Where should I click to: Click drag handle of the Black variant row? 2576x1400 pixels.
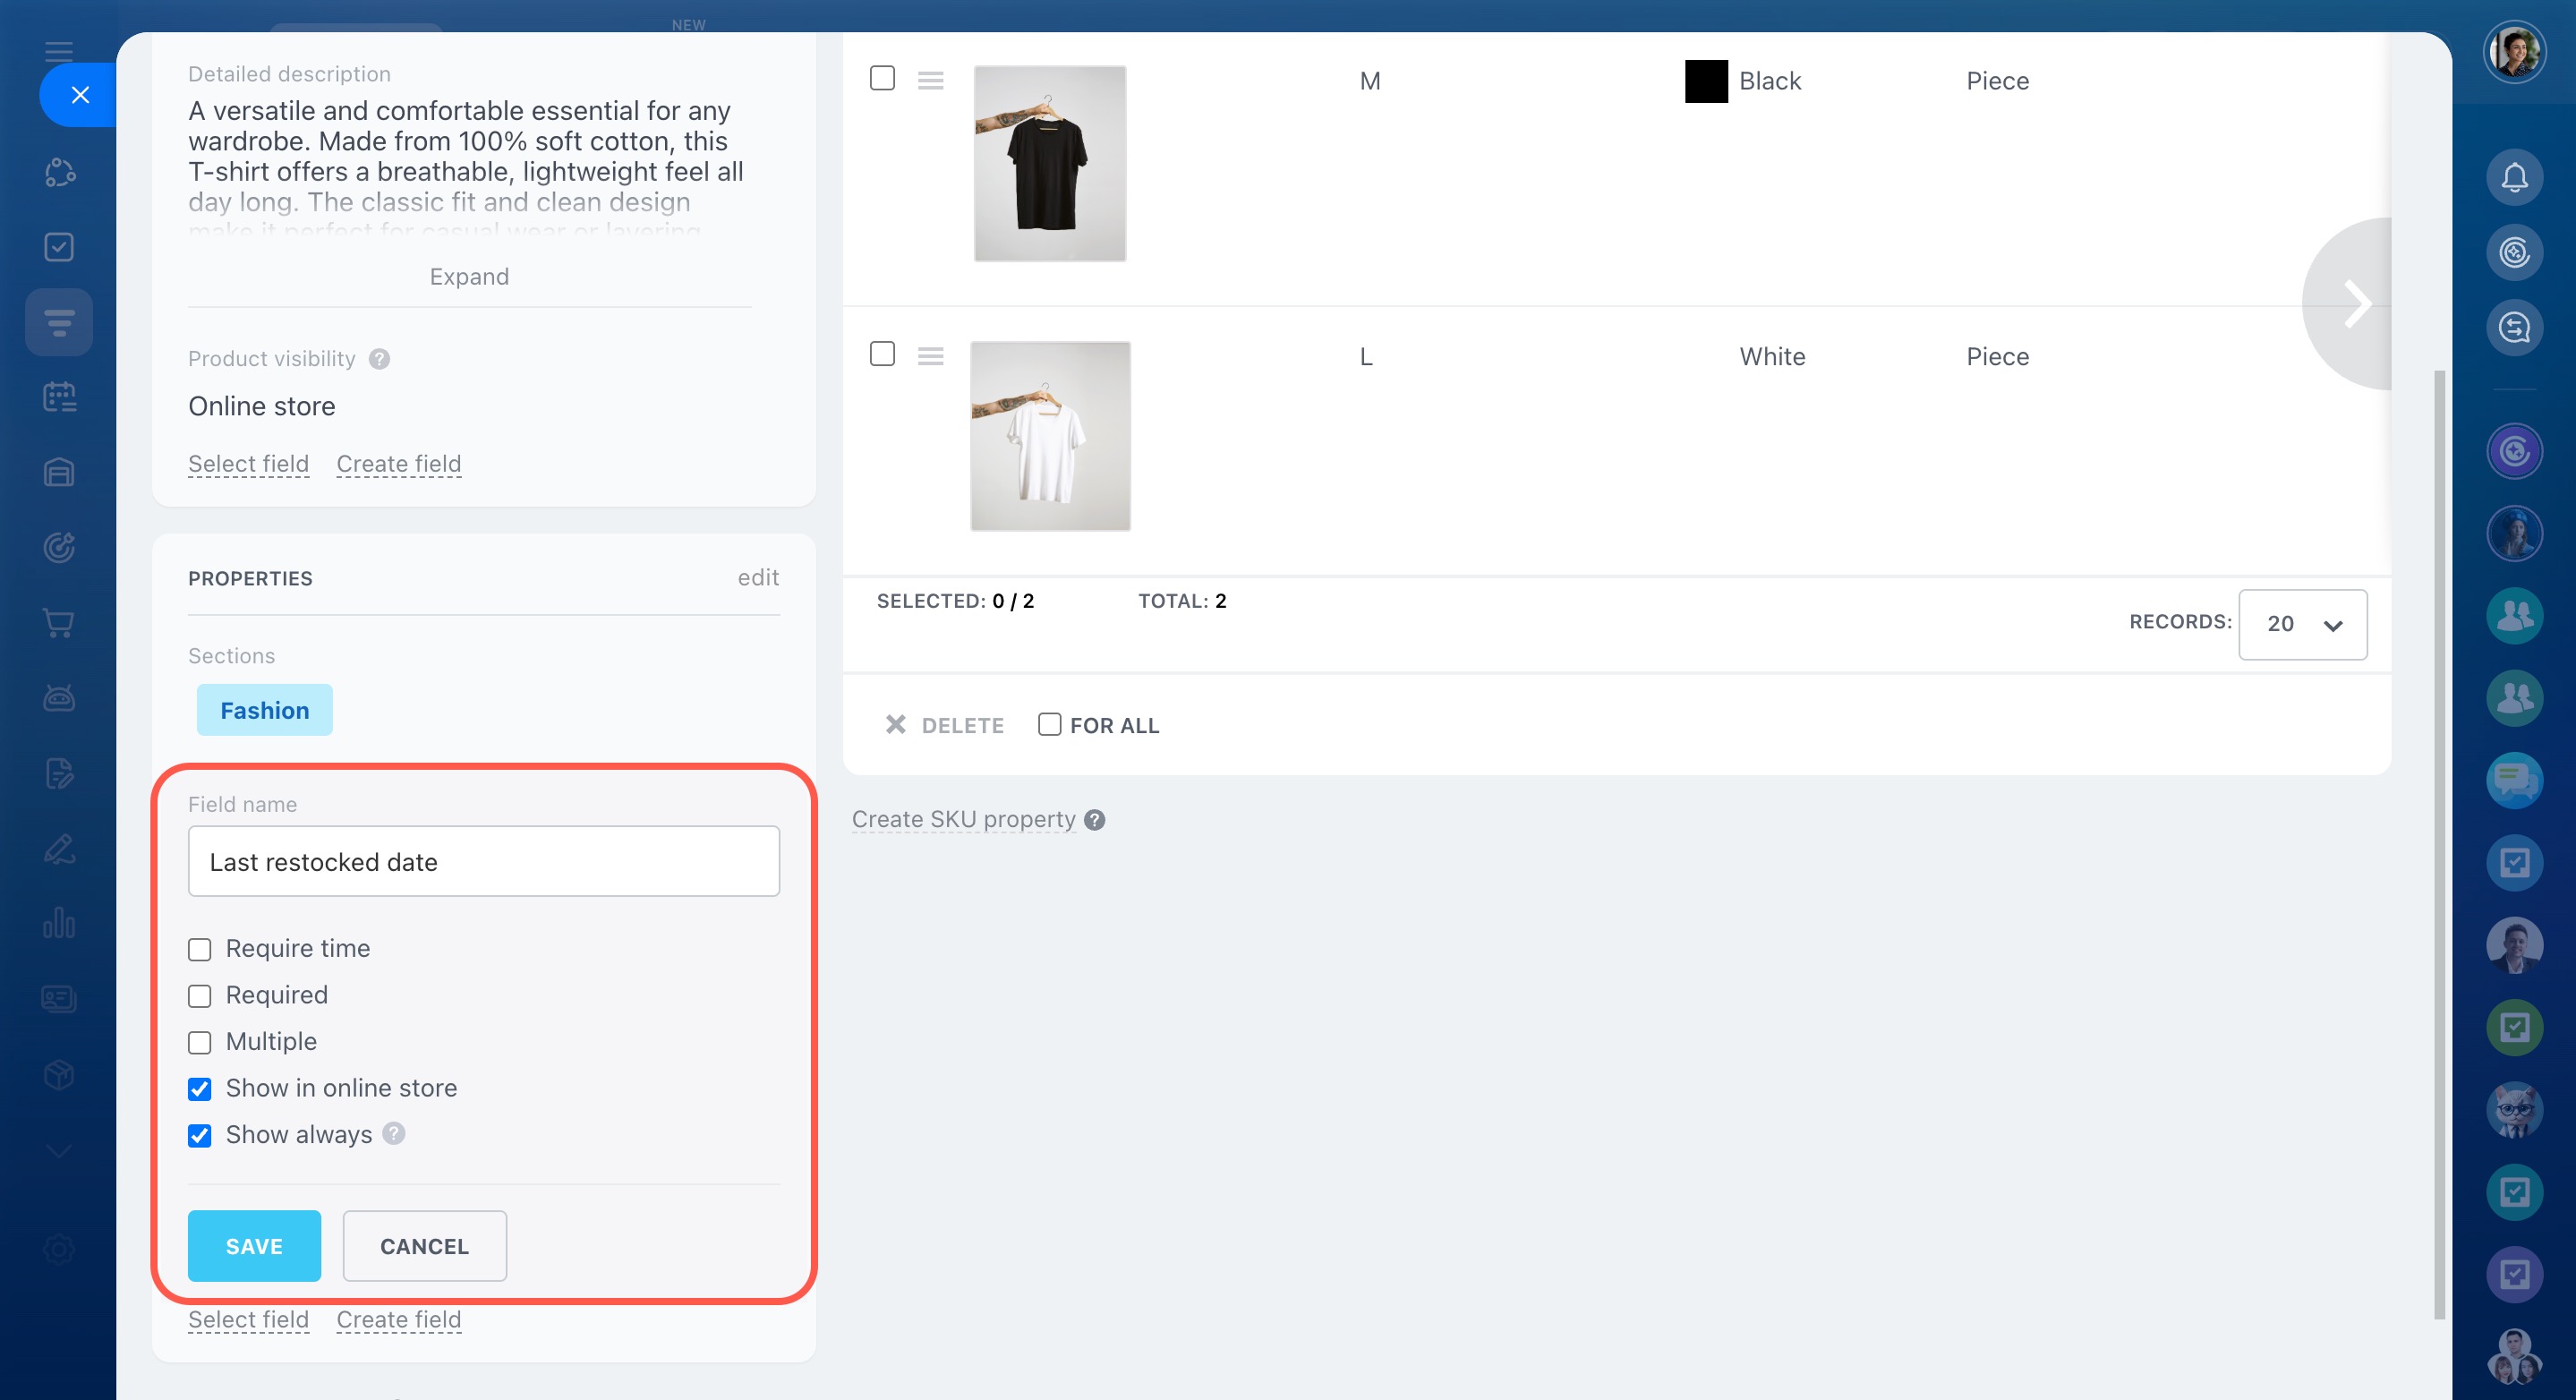point(930,81)
